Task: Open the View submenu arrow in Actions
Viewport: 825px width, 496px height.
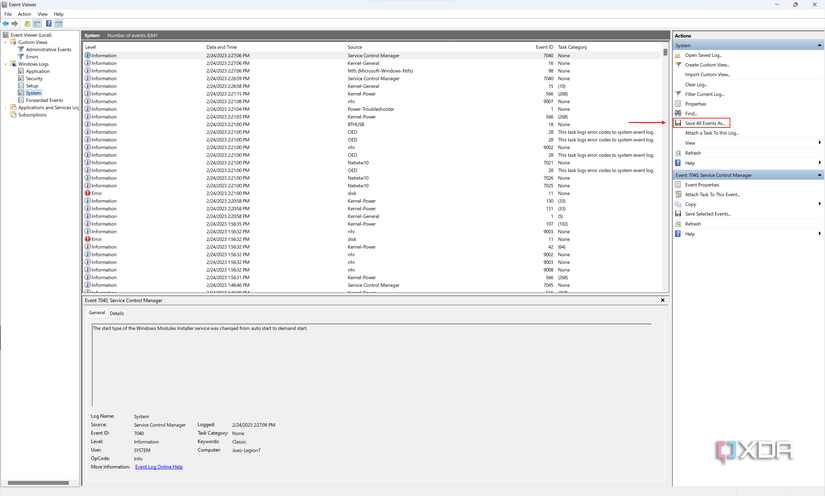Action: [819, 143]
